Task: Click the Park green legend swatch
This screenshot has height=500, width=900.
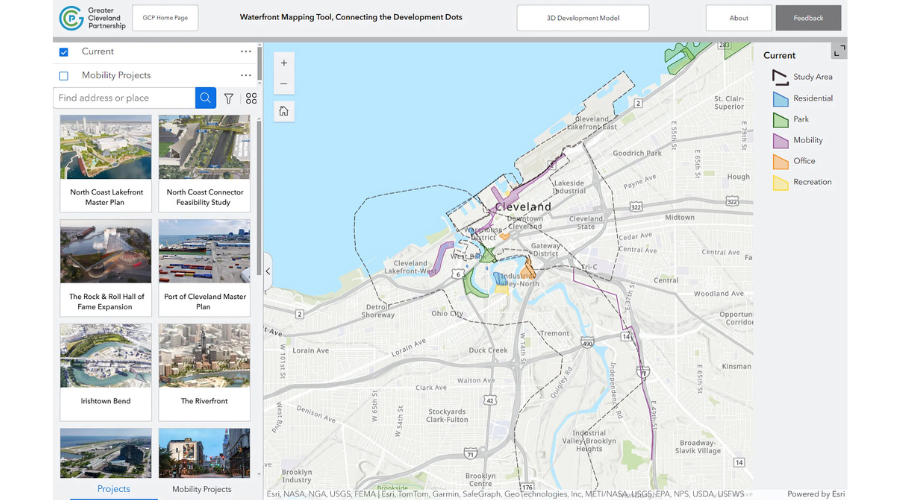Action: coord(781,119)
